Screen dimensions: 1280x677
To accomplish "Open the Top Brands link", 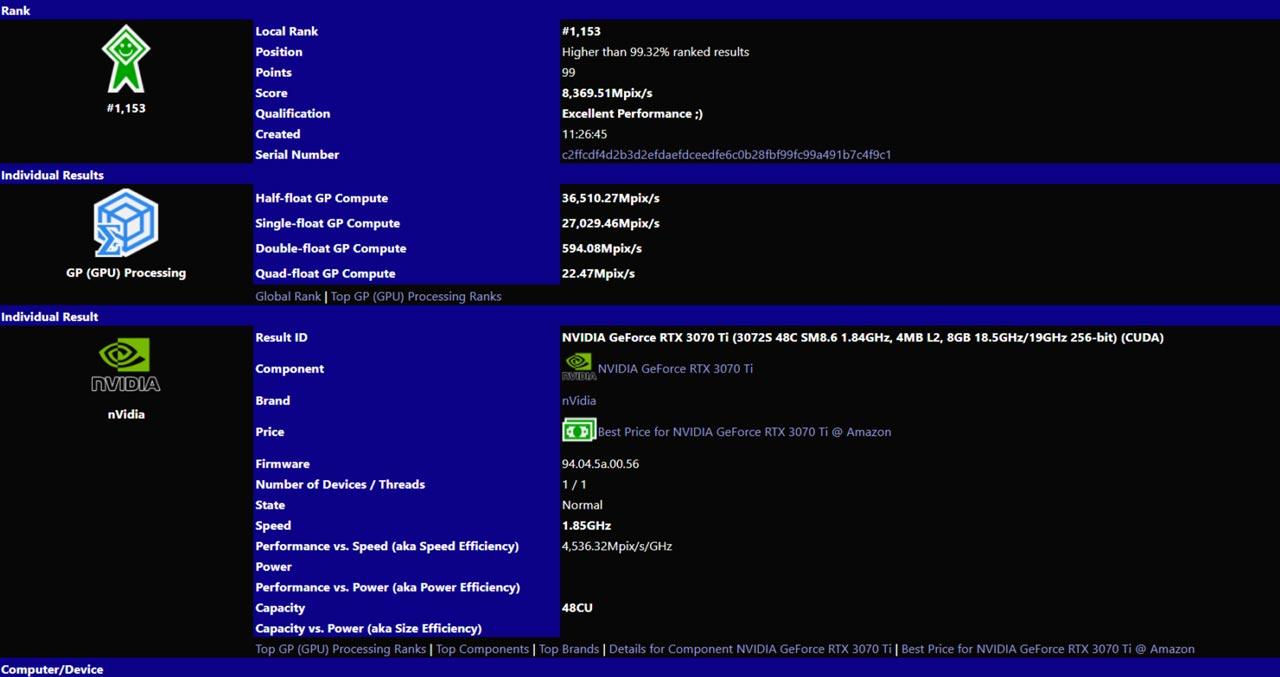I will point(569,649).
